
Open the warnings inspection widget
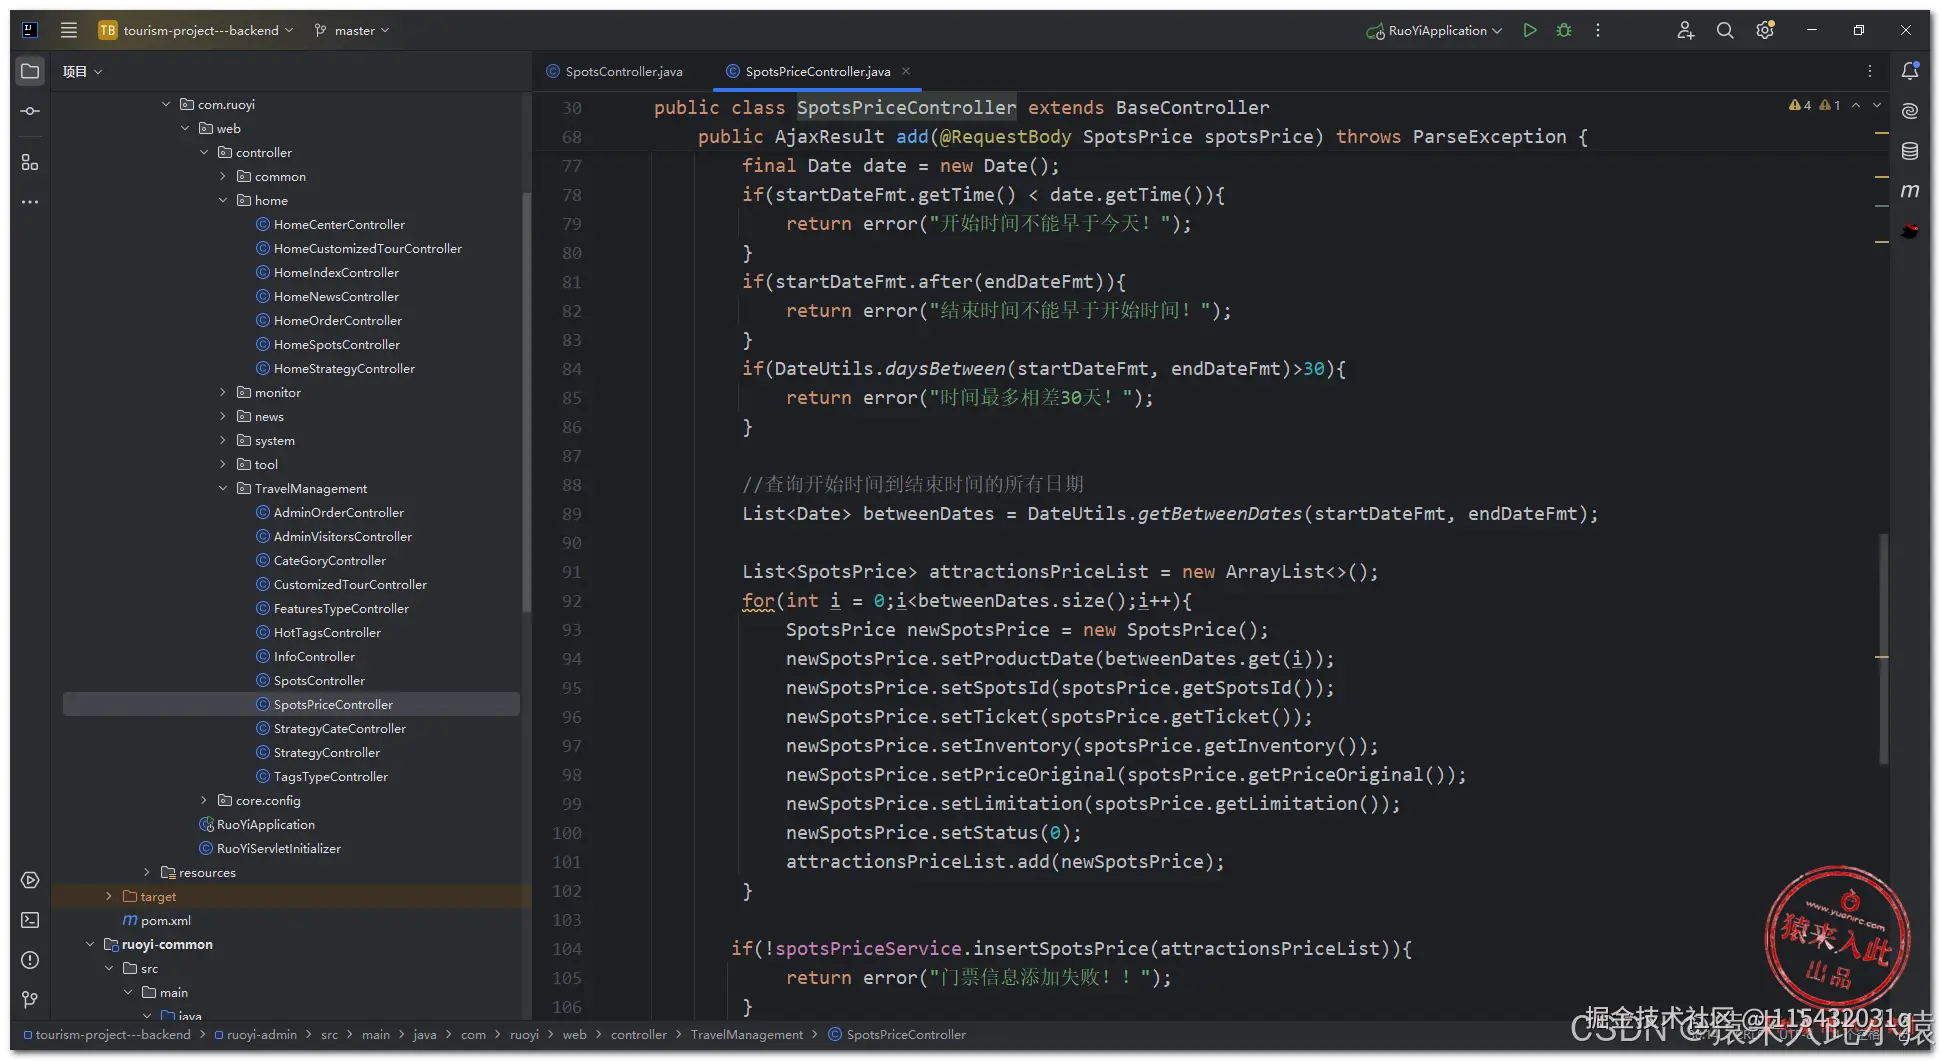coord(1814,105)
